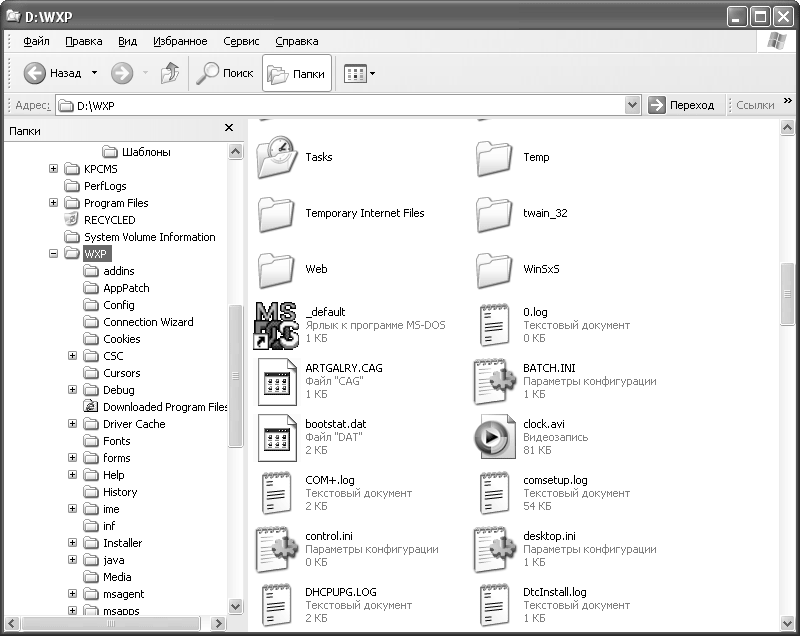Click the Переход go button
This screenshot has width=800, height=636.
(682, 105)
